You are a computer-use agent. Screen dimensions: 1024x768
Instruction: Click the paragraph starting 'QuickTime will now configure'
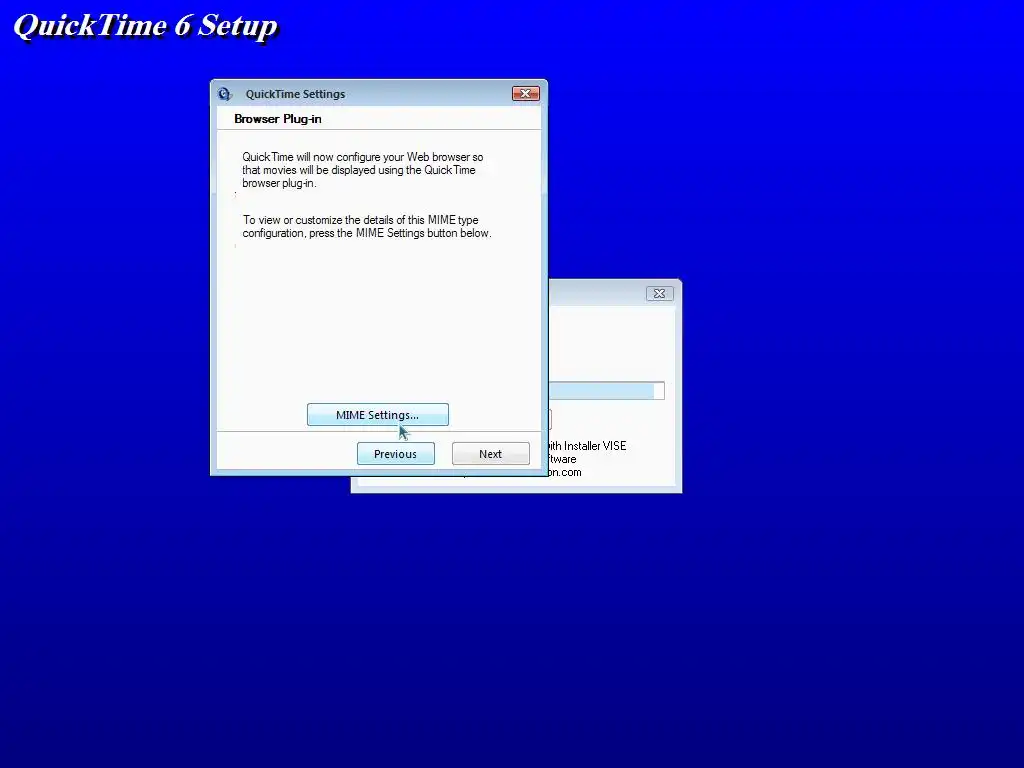click(363, 170)
